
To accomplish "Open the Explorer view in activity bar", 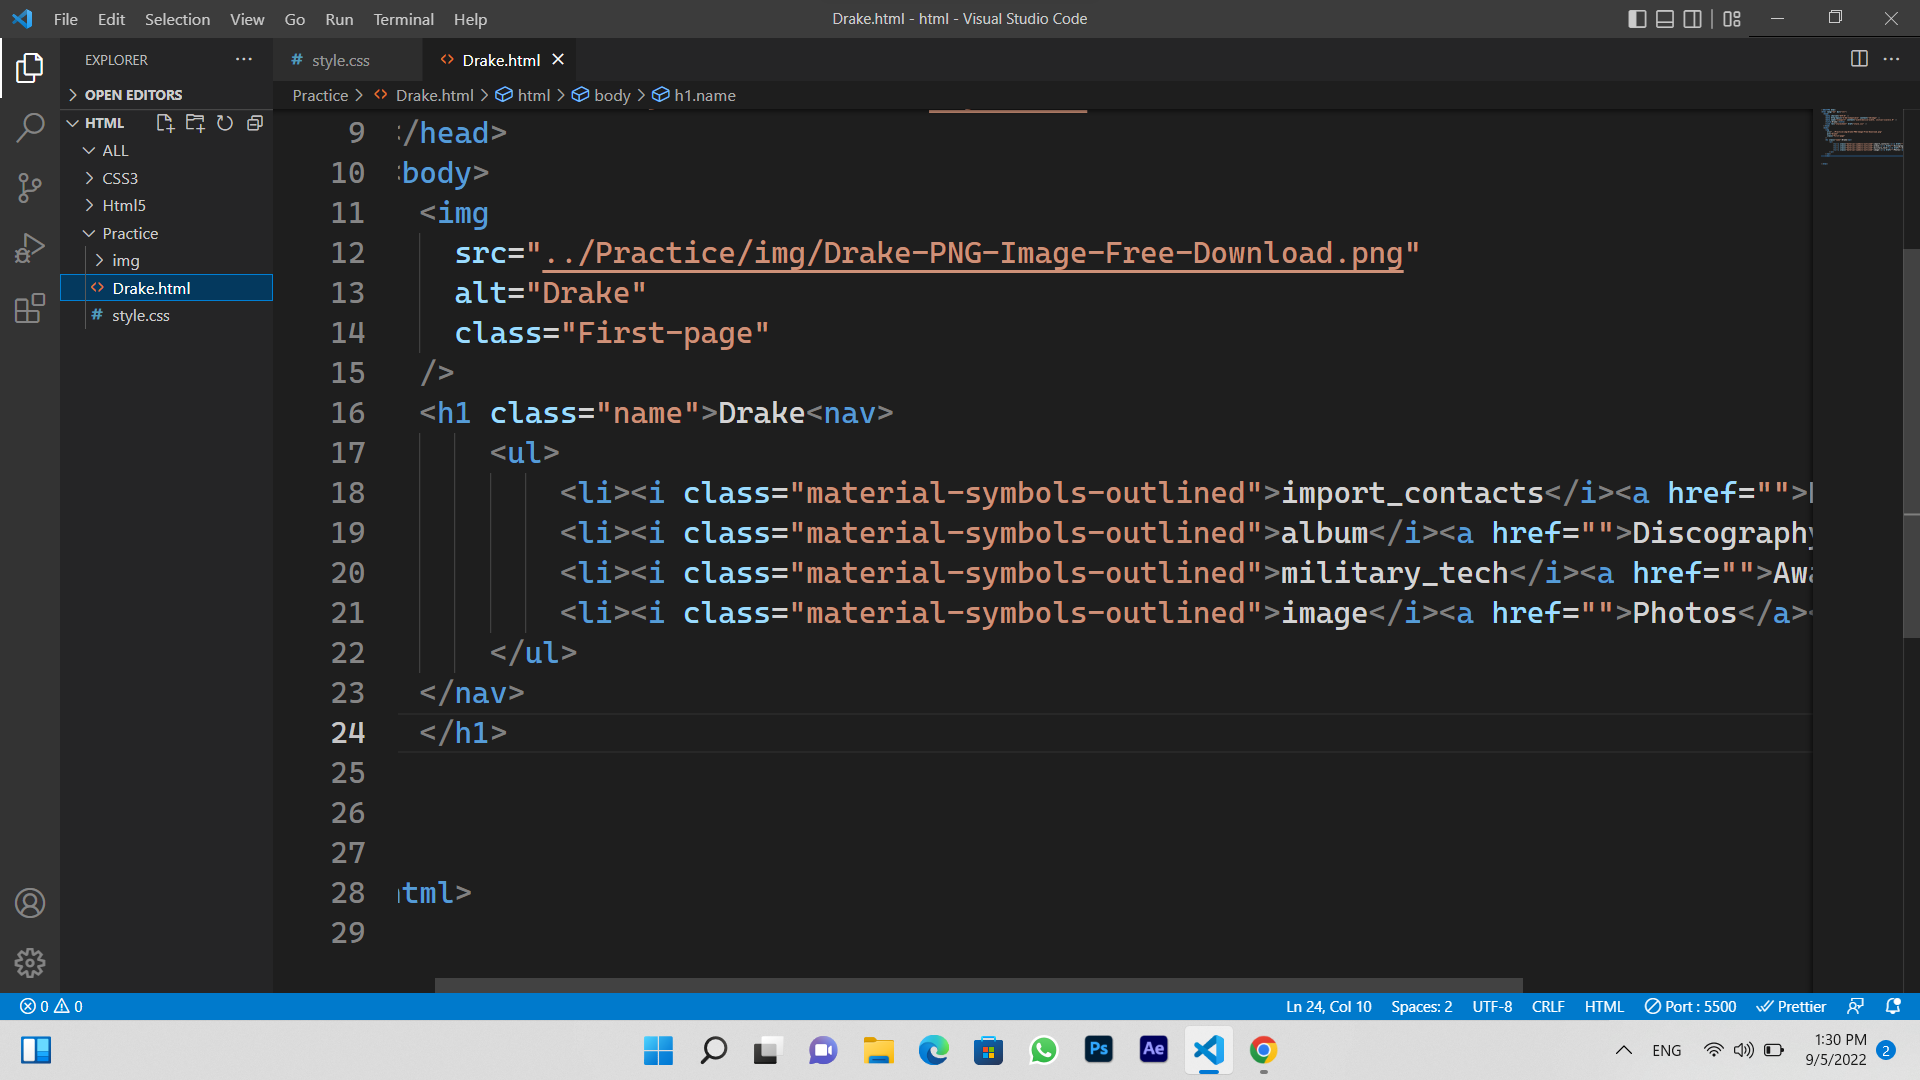I will click(30, 68).
